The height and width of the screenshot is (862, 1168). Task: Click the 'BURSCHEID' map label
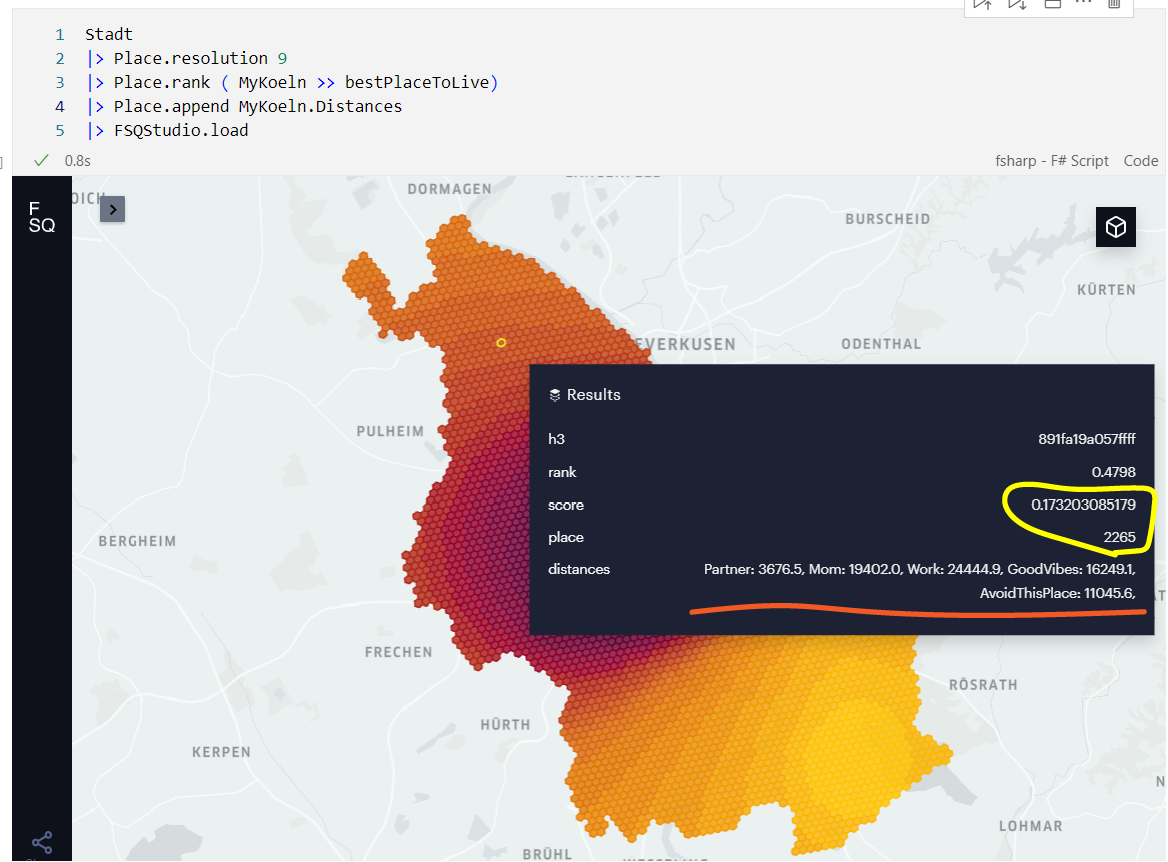[x=887, y=219]
